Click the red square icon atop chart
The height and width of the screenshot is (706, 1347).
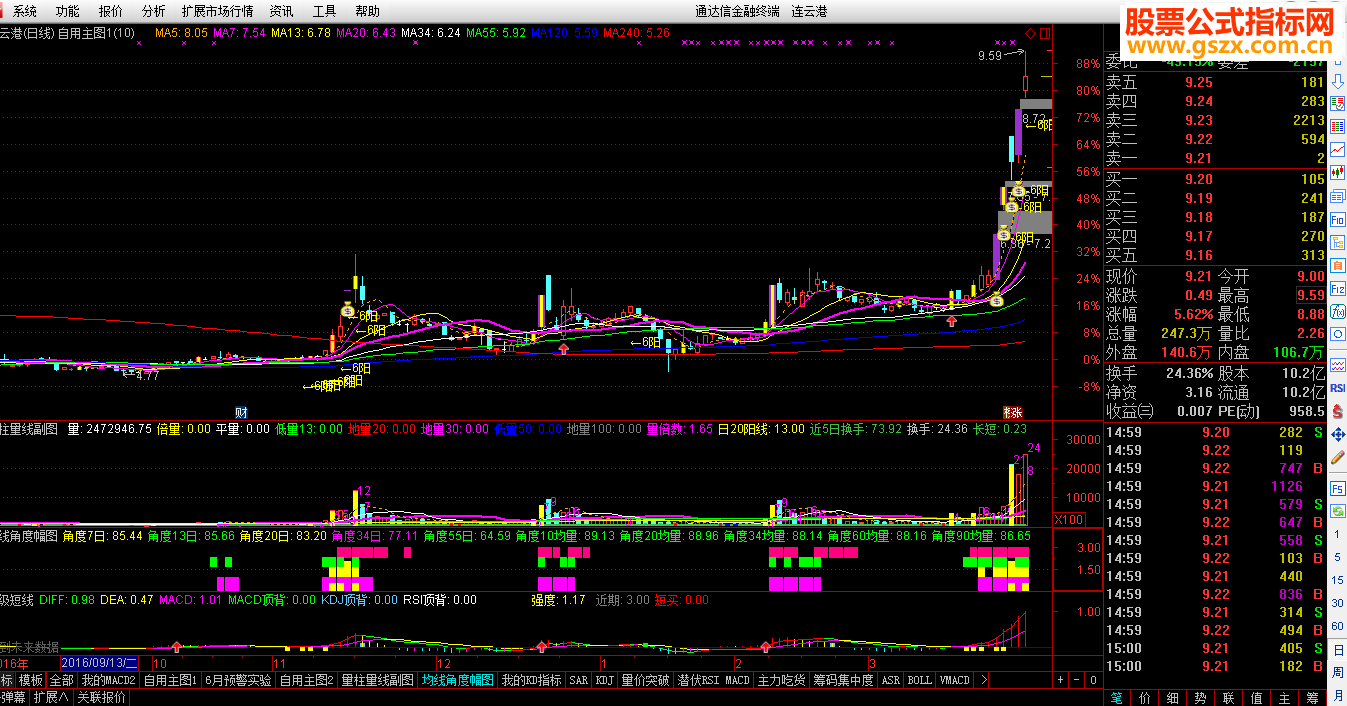(1044, 33)
